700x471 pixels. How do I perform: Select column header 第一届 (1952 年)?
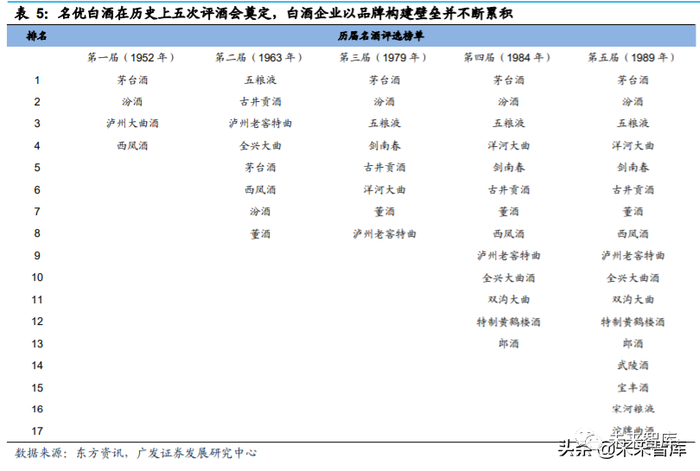coord(131,58)
